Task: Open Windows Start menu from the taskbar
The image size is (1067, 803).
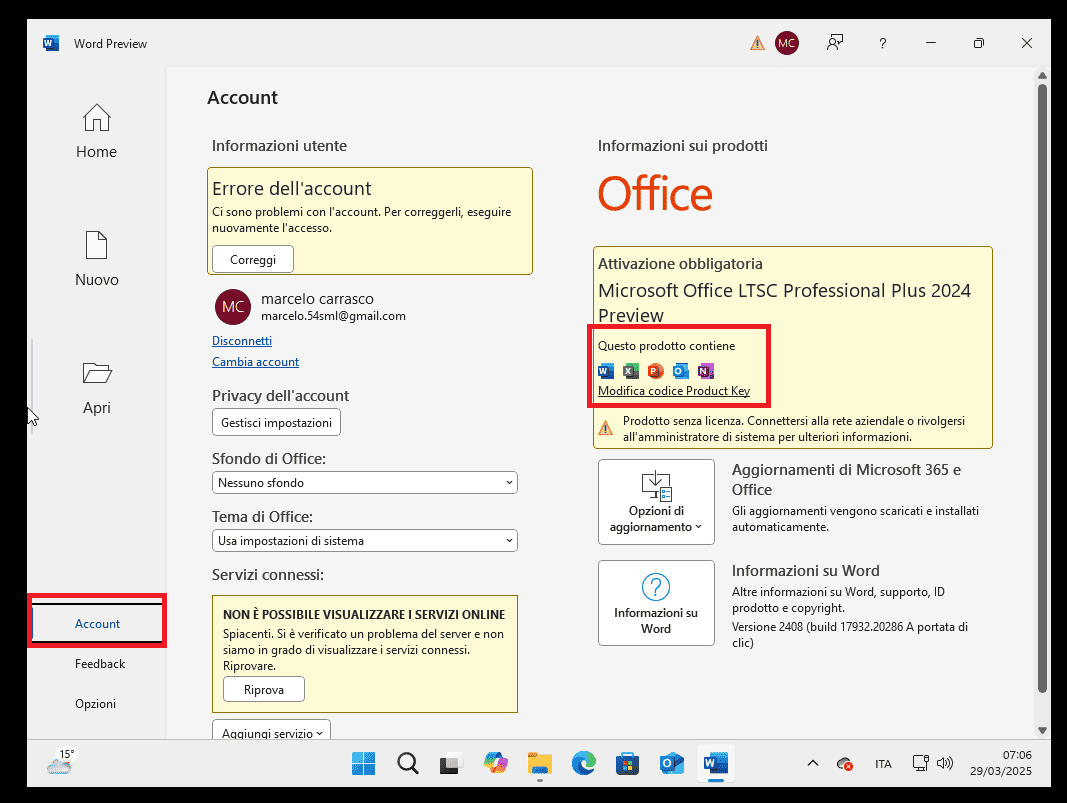Action: (x=363, y=764)
